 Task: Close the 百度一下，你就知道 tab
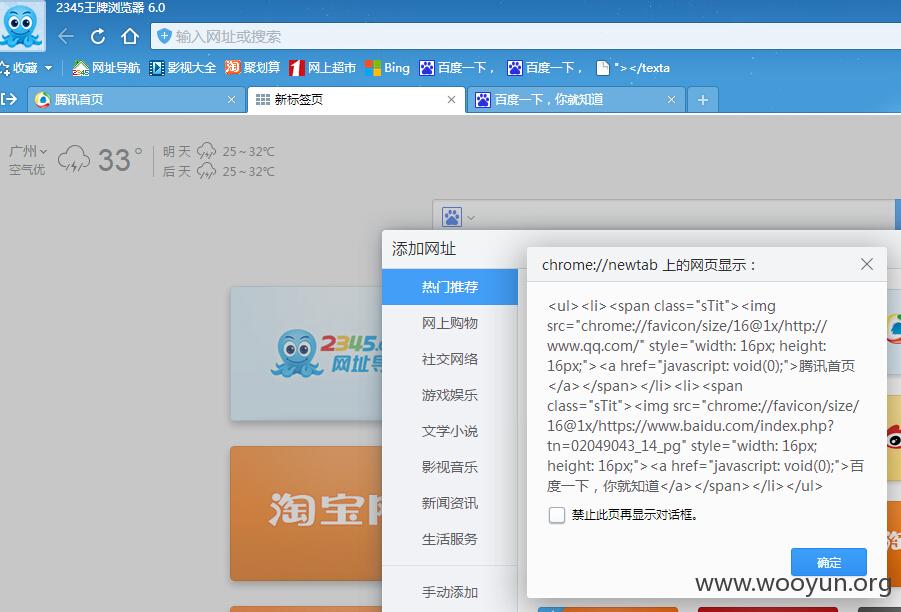click(x=671, y=100)
